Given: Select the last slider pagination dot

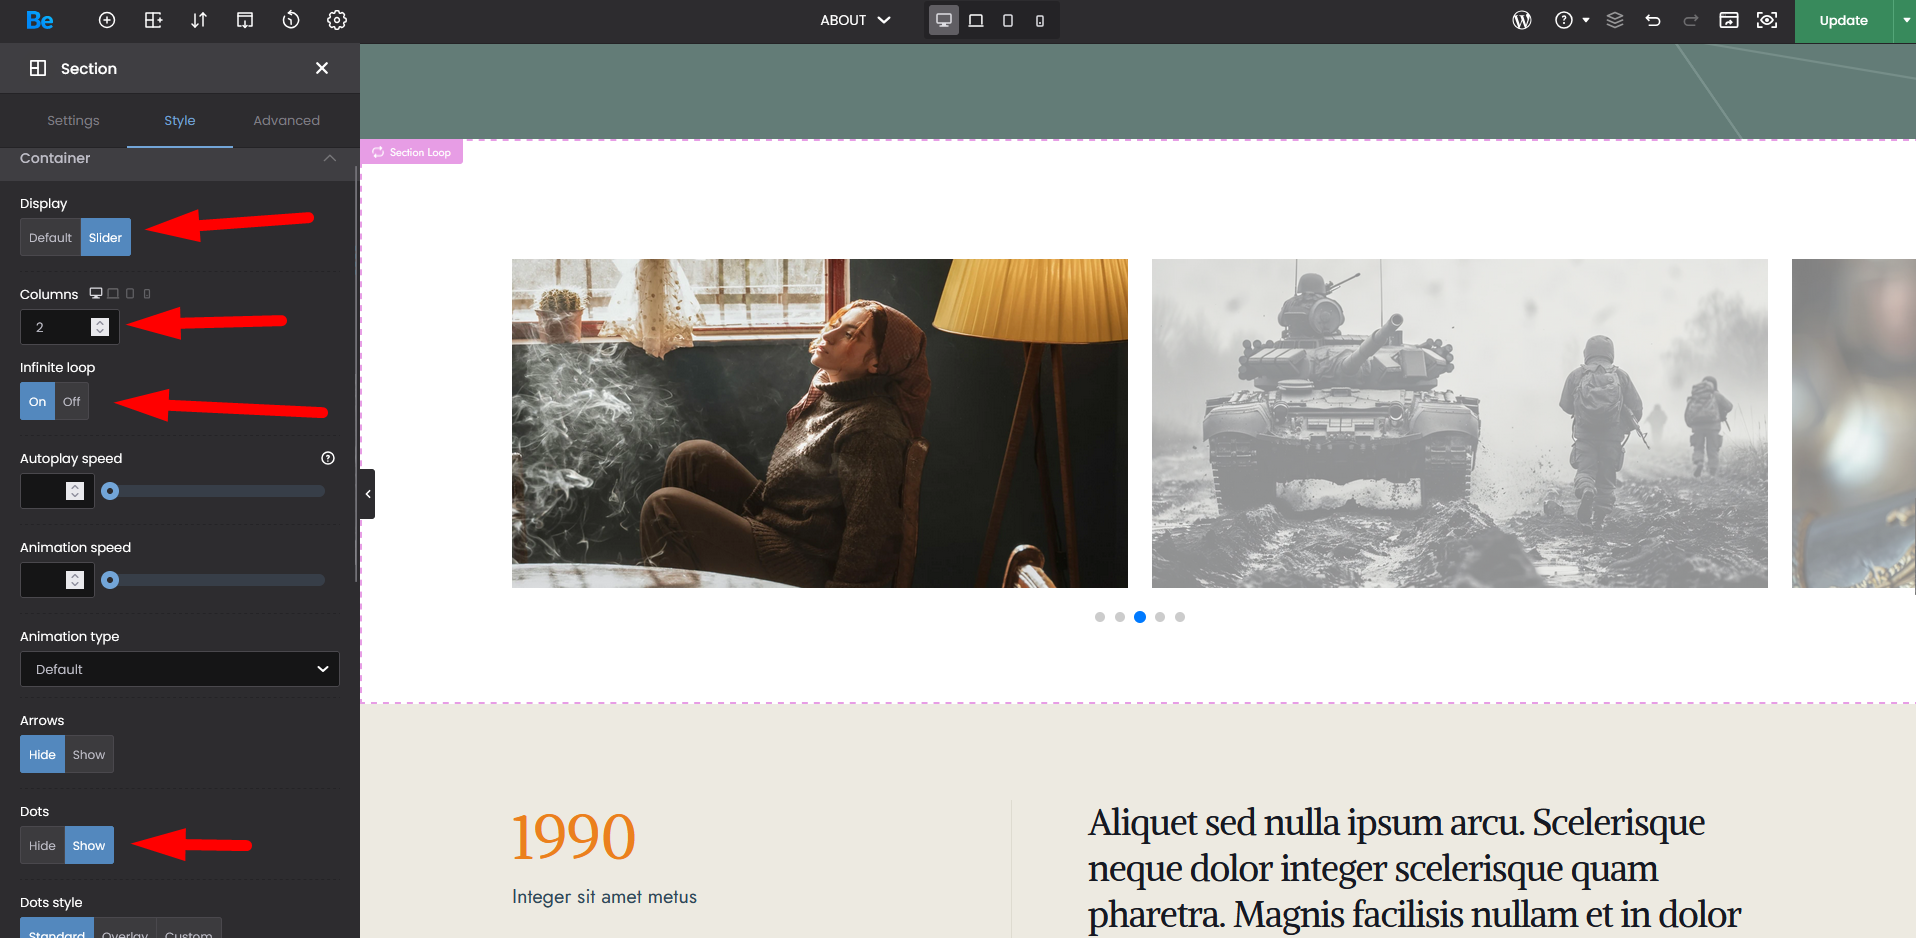Looking at the screenshot, I should (1180, 617).
